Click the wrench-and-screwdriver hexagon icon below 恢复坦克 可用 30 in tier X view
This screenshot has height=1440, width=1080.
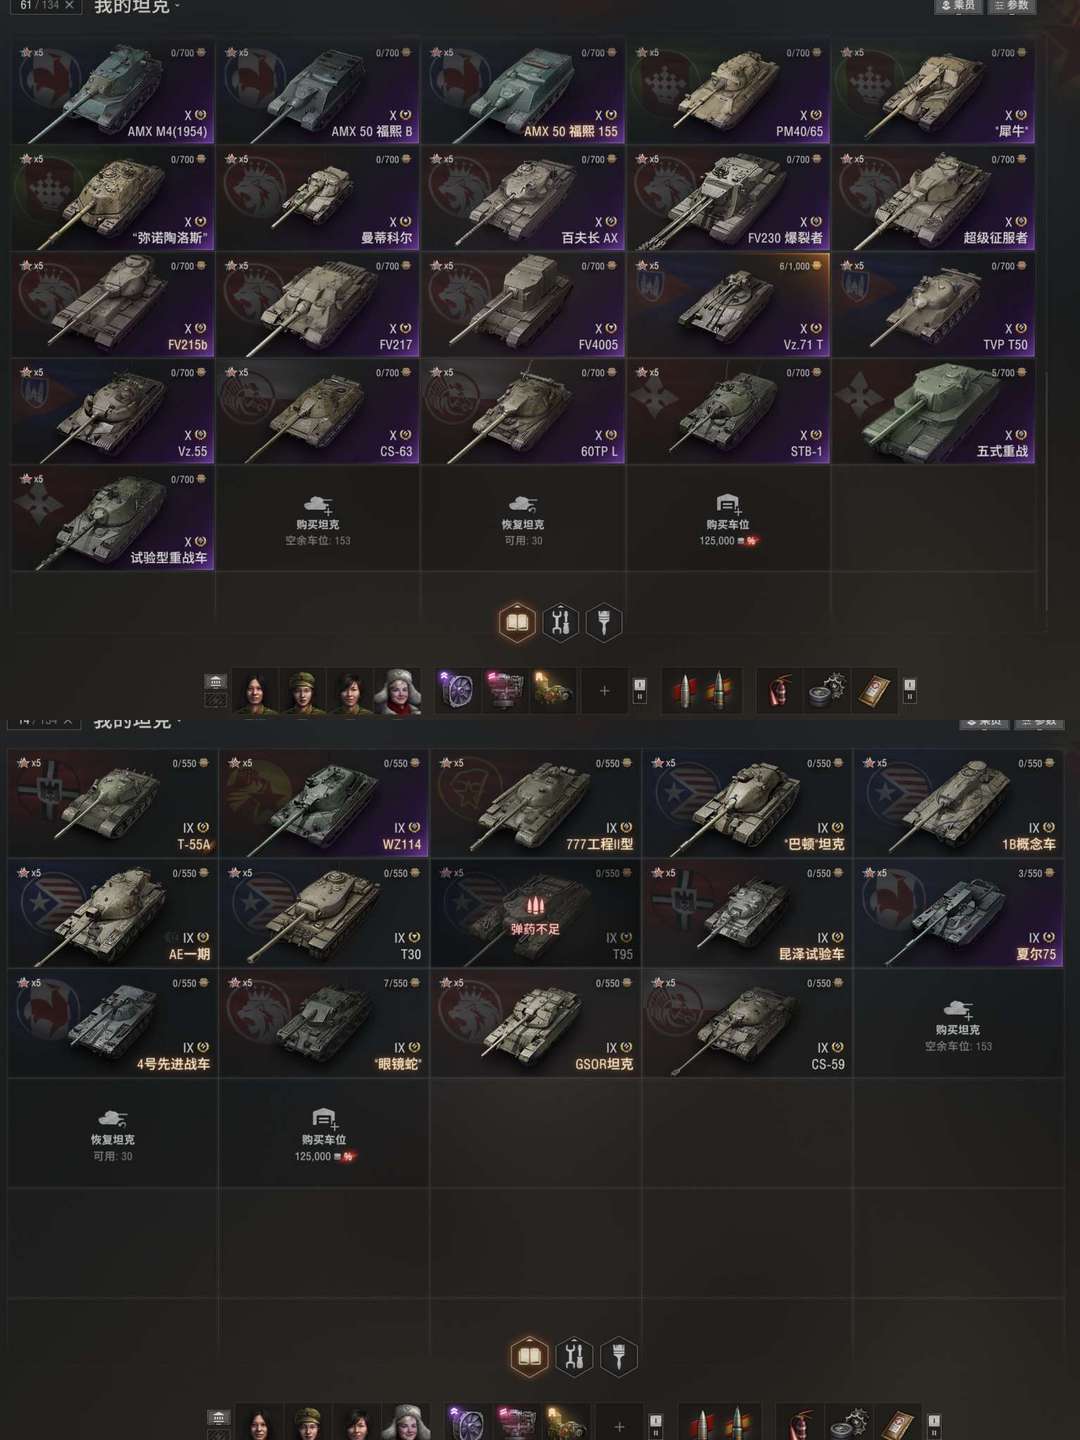(560, 623)
